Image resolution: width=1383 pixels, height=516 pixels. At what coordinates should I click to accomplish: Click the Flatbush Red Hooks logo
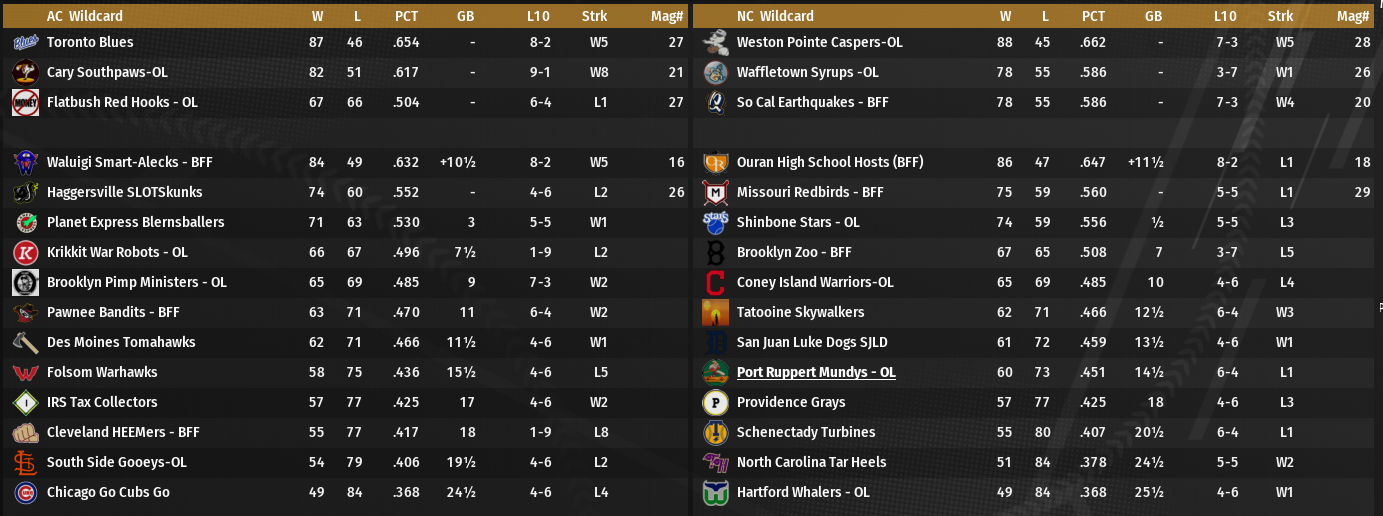(25, 102)
